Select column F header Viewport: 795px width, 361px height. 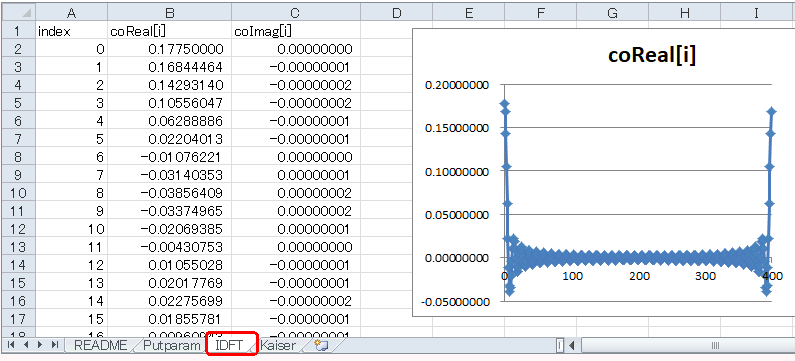pos(540,12)
